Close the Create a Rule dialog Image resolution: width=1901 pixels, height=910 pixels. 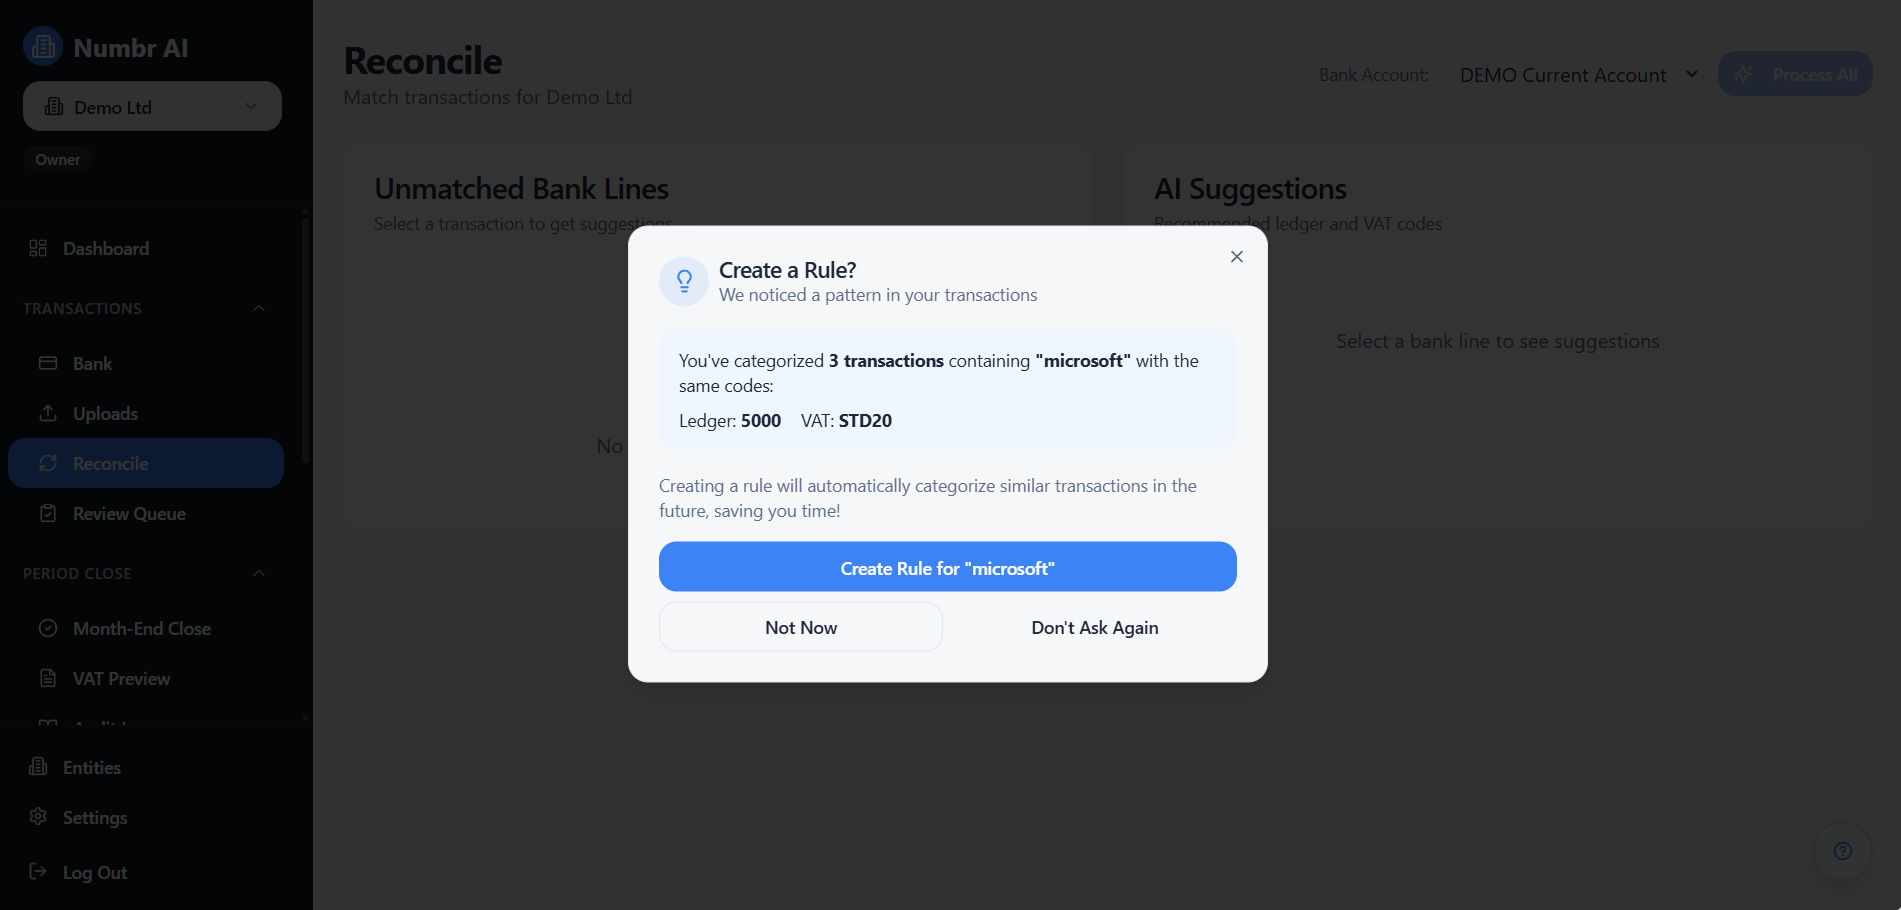tap(1236, 256)
